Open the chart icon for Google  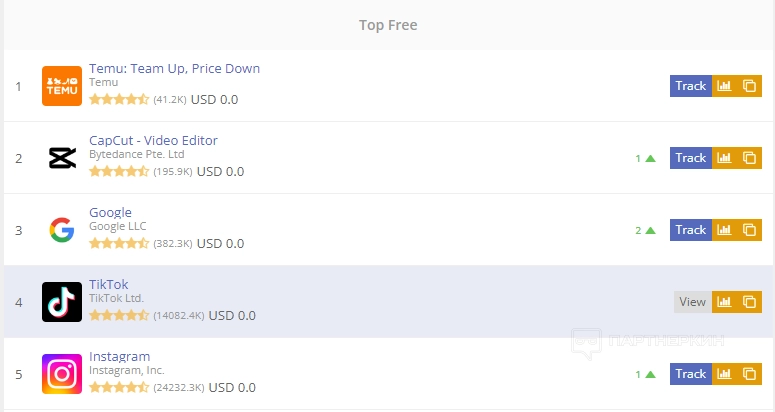[x=725, y=230]
